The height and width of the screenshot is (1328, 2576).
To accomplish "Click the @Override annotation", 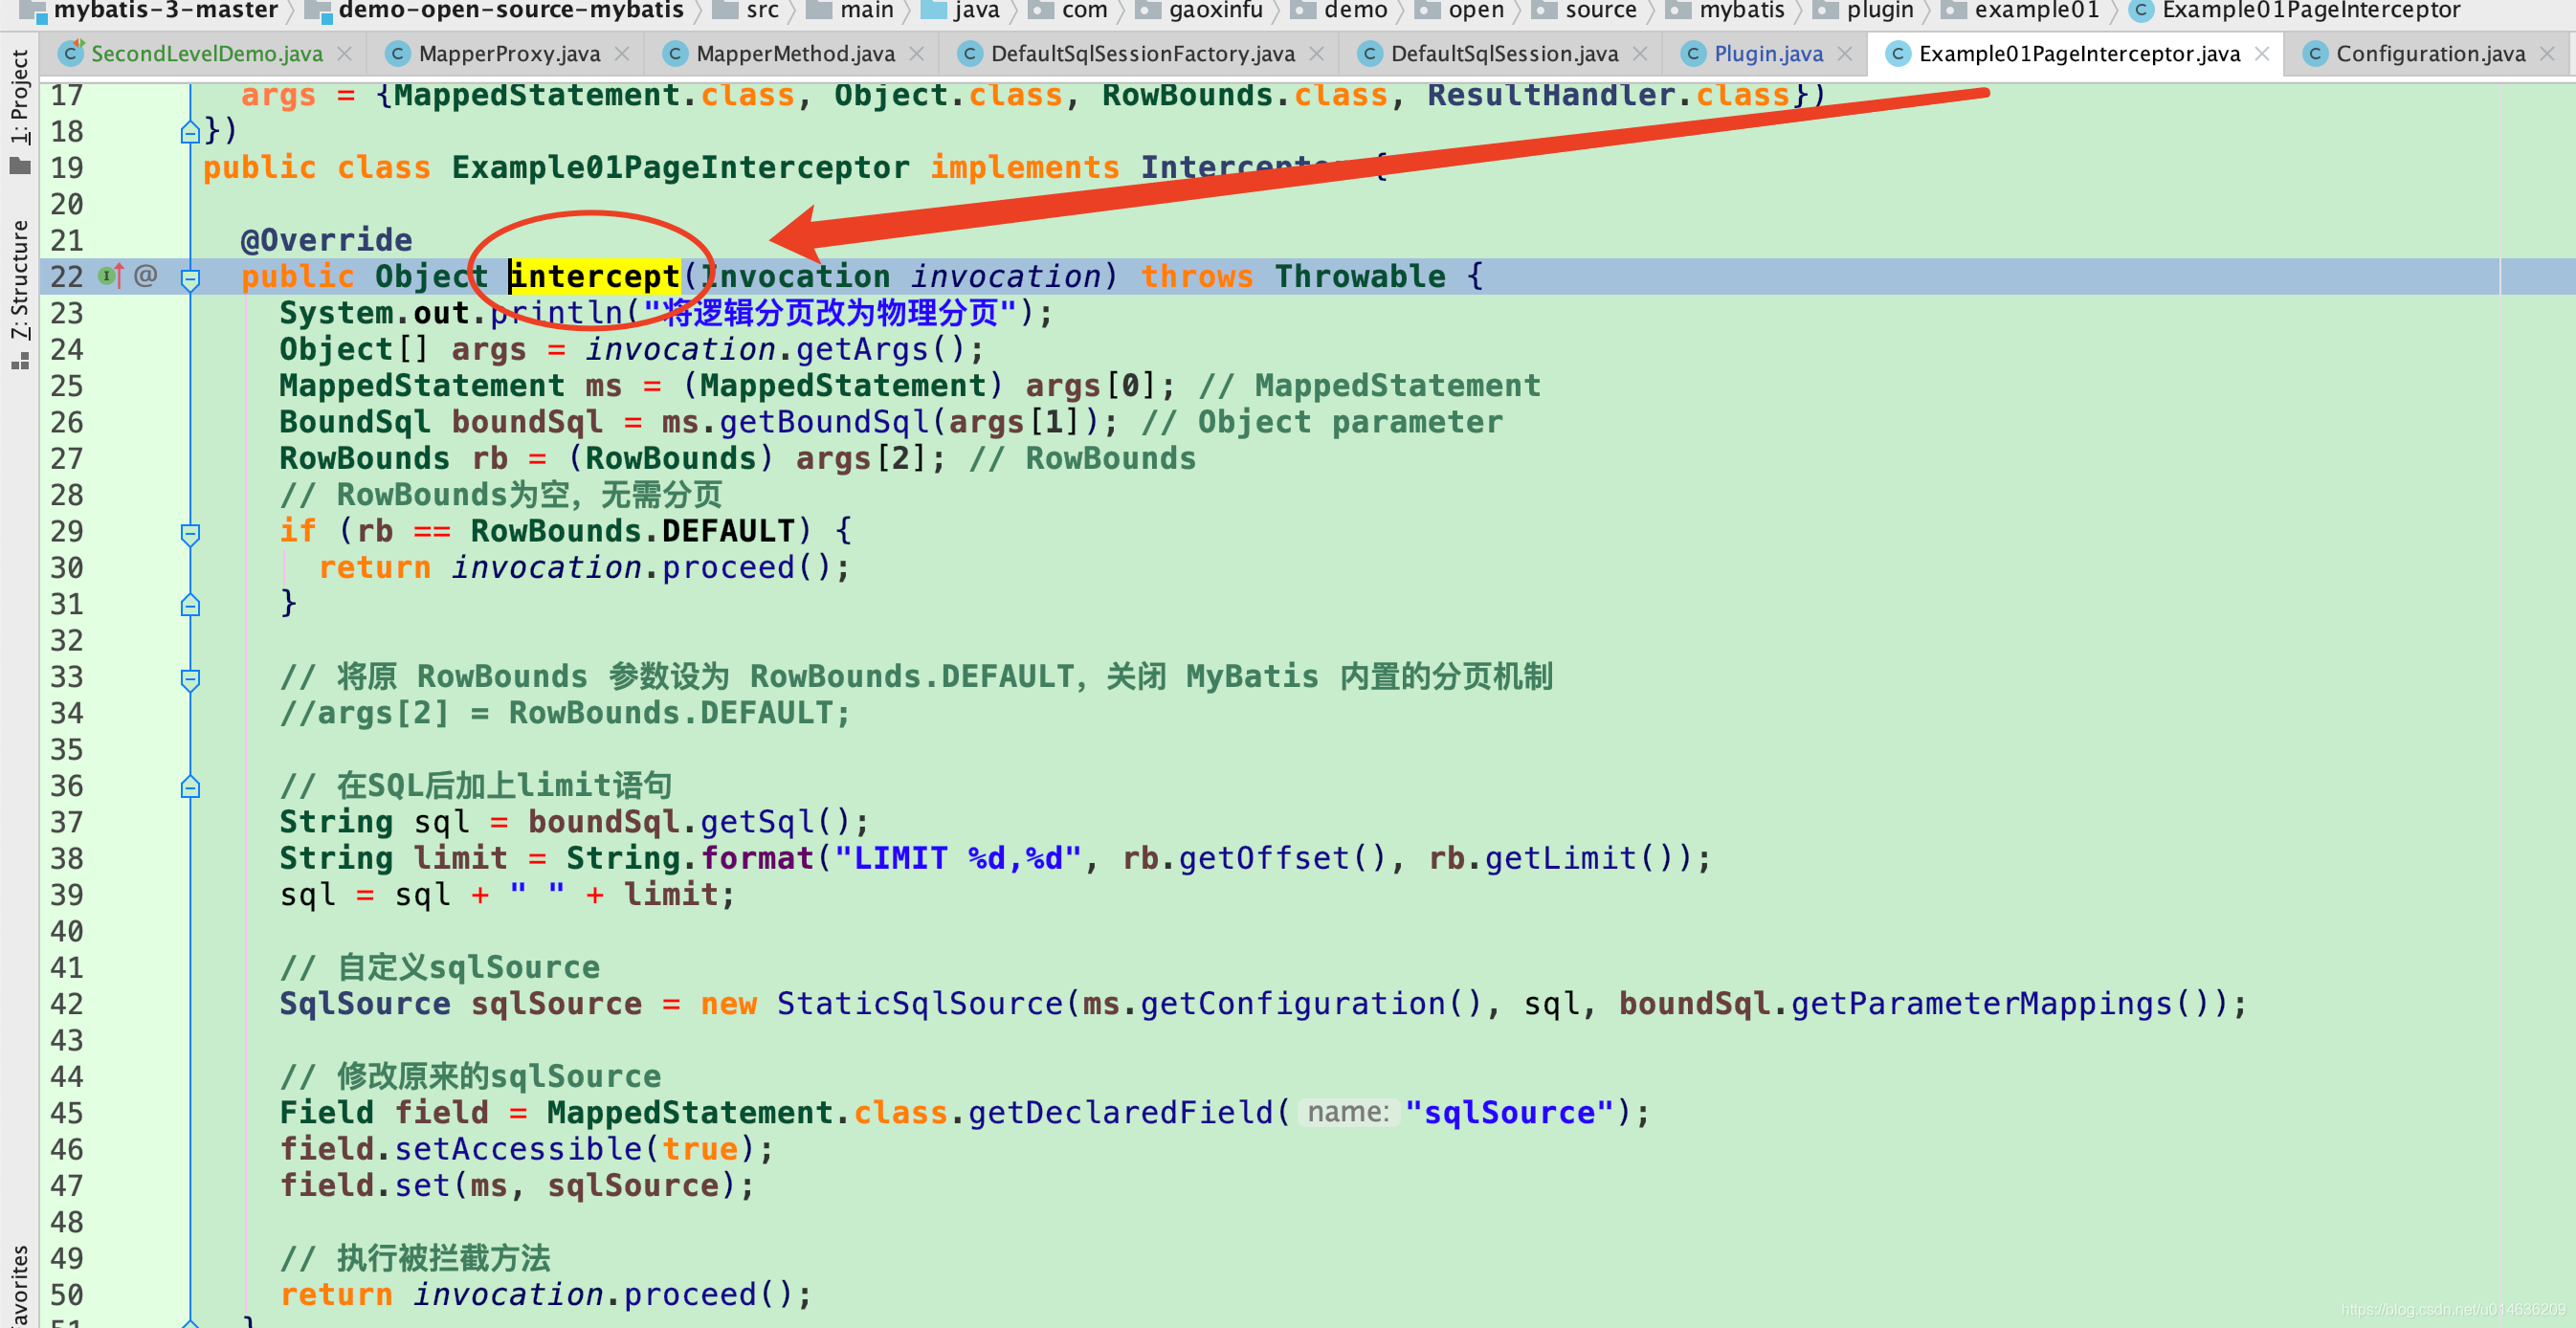I will (326, 240).
